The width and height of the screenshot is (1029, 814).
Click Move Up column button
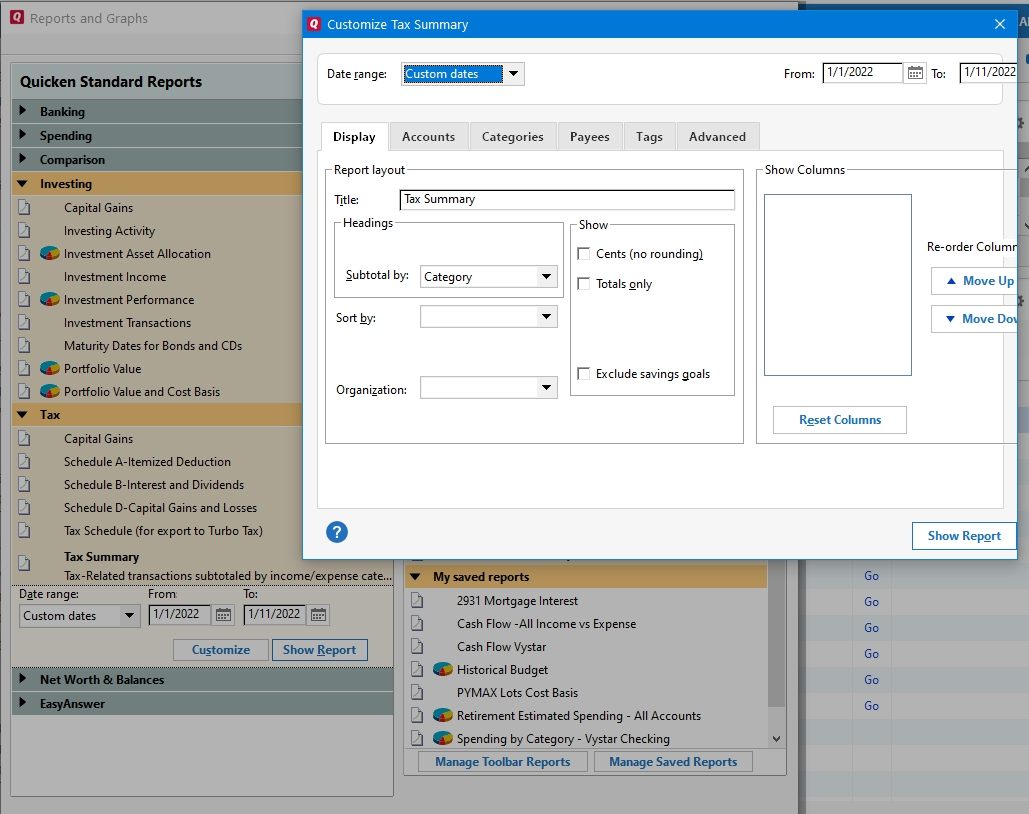974,281
